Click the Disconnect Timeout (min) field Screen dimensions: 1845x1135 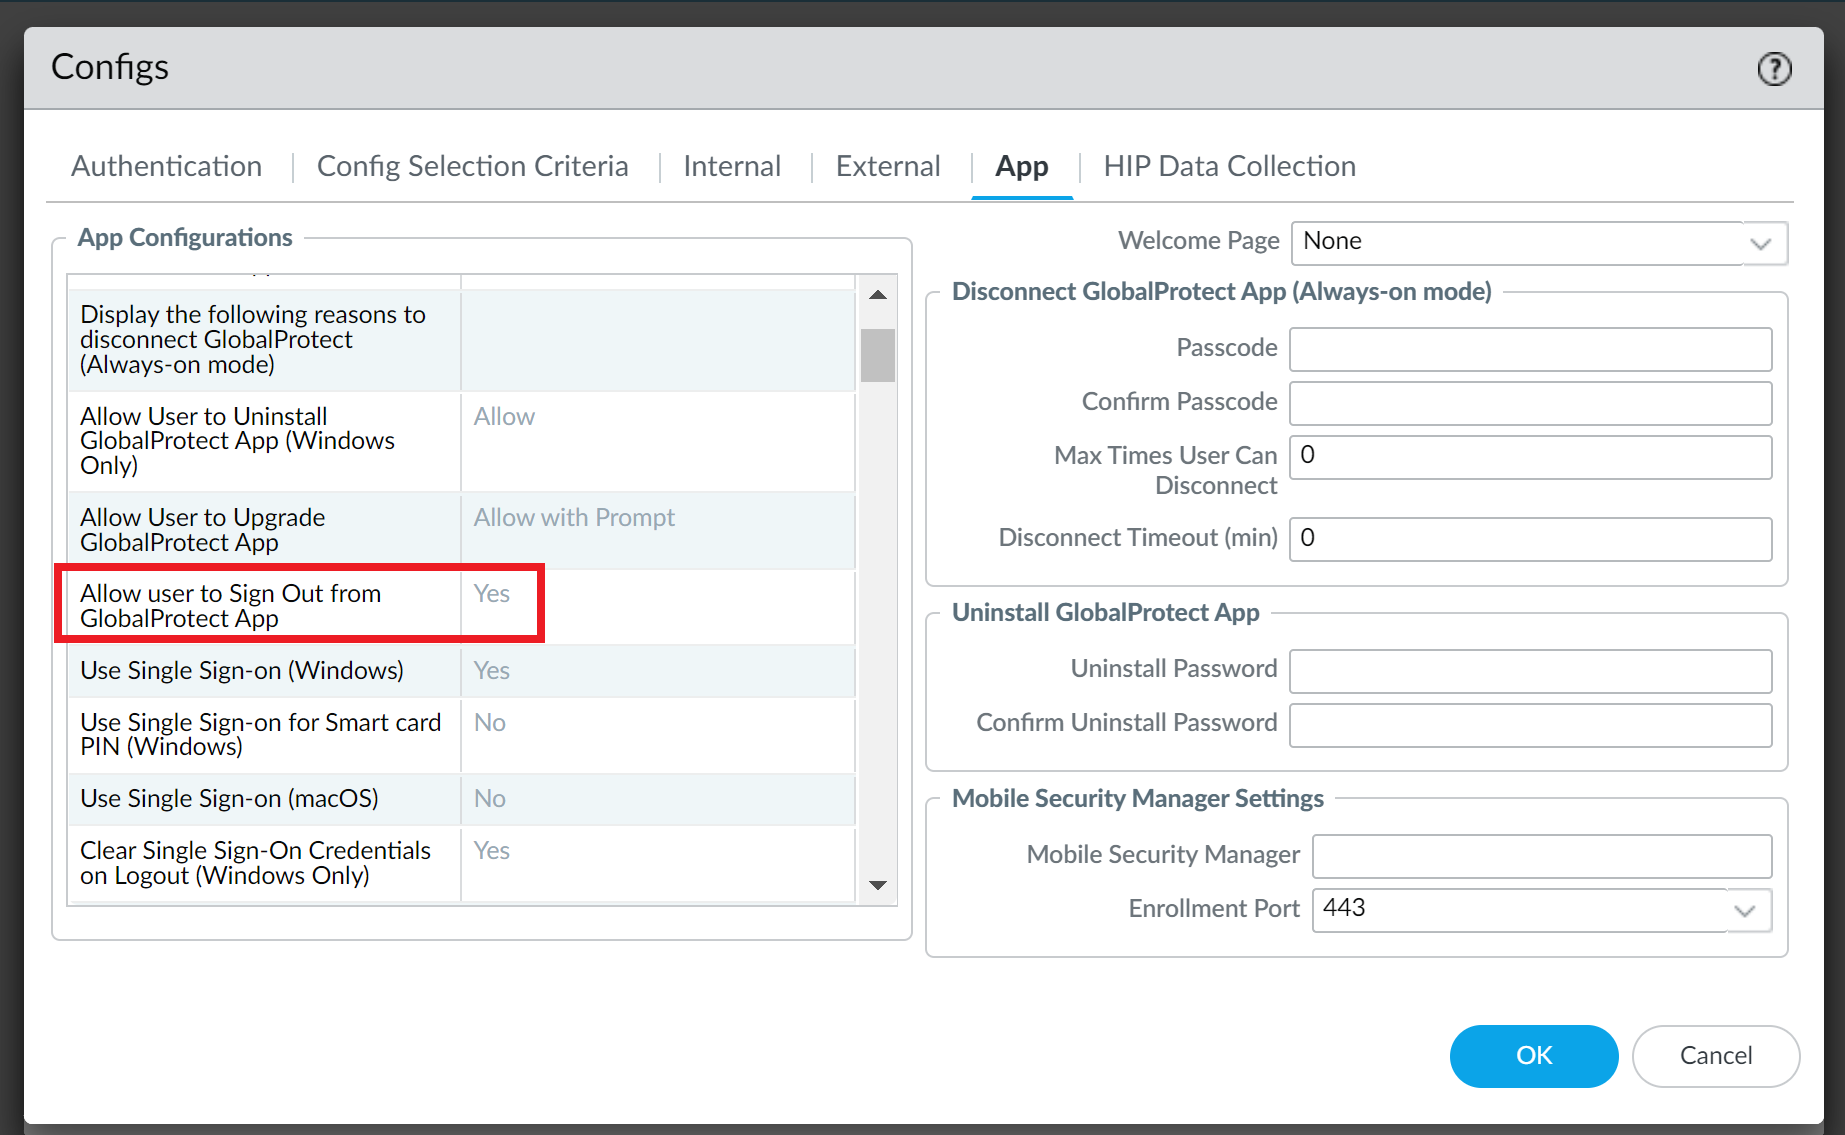click(x=1530, y=539)
